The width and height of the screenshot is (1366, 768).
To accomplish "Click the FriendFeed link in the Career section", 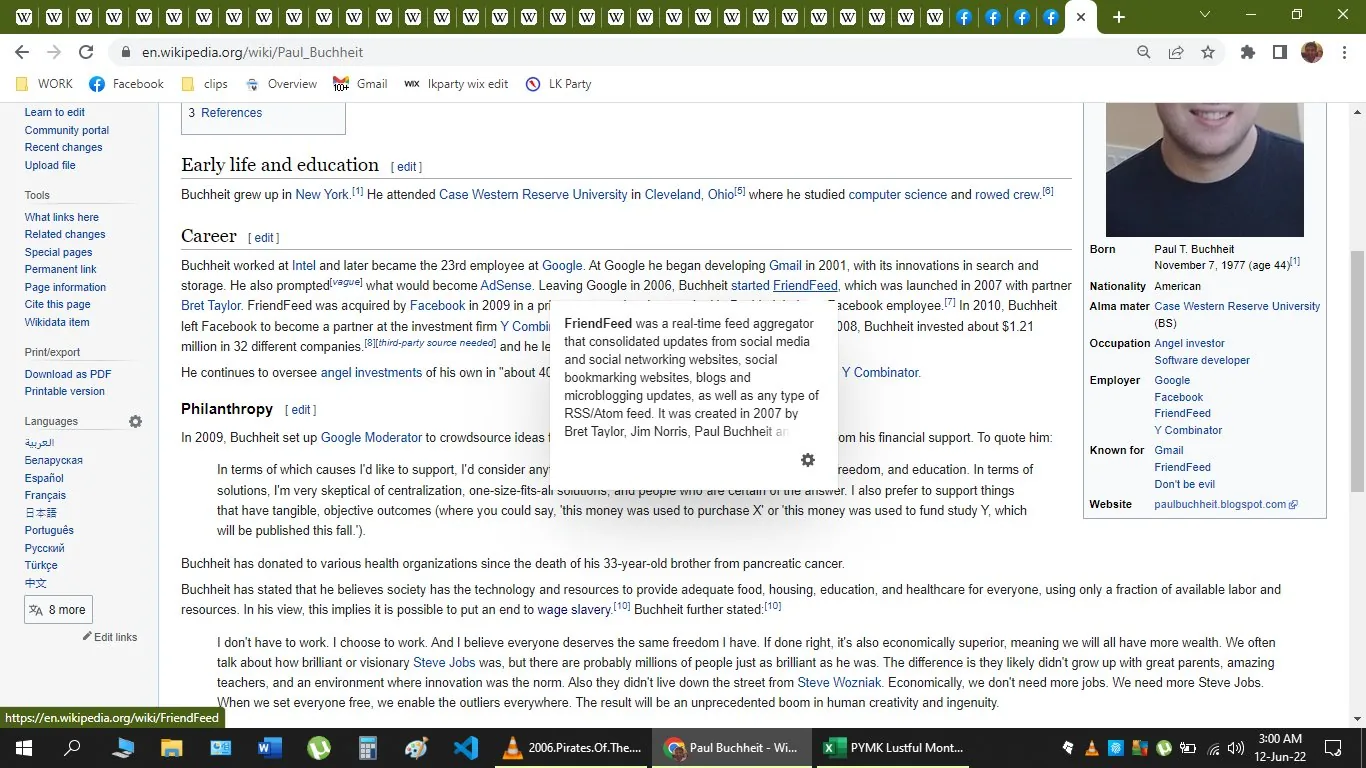I will point(804,286).
